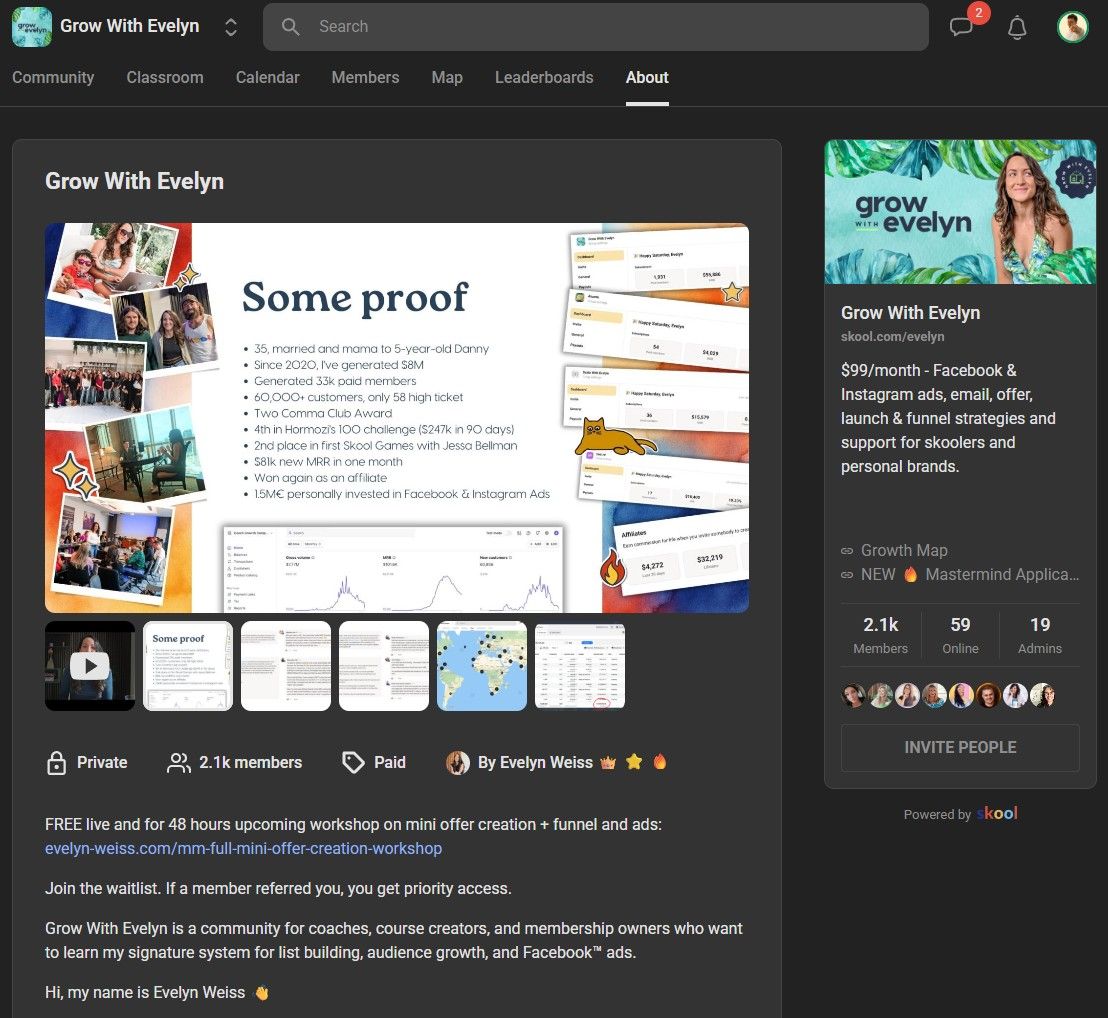Screen dimensions: 1108x1018
Task: Click the 2.1k members label under gallery
Action: 250,763
